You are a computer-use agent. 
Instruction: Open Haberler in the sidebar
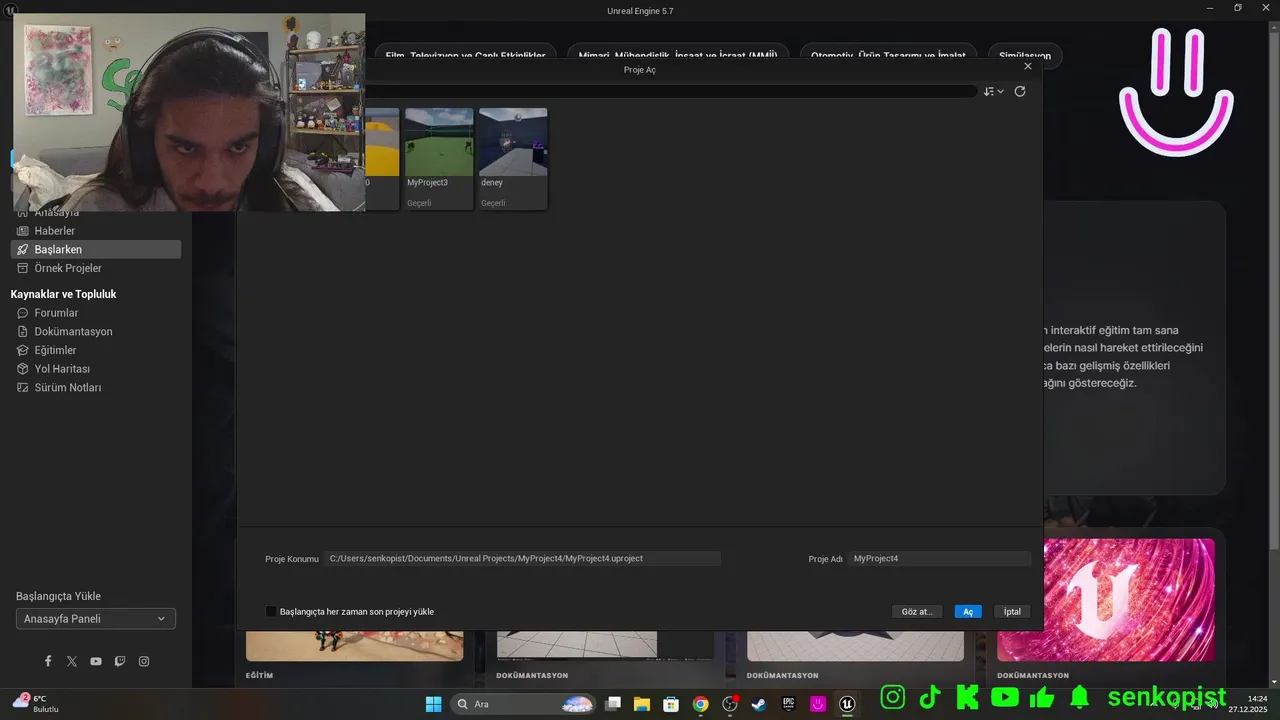pyautogui.click(x=95, y=231)
